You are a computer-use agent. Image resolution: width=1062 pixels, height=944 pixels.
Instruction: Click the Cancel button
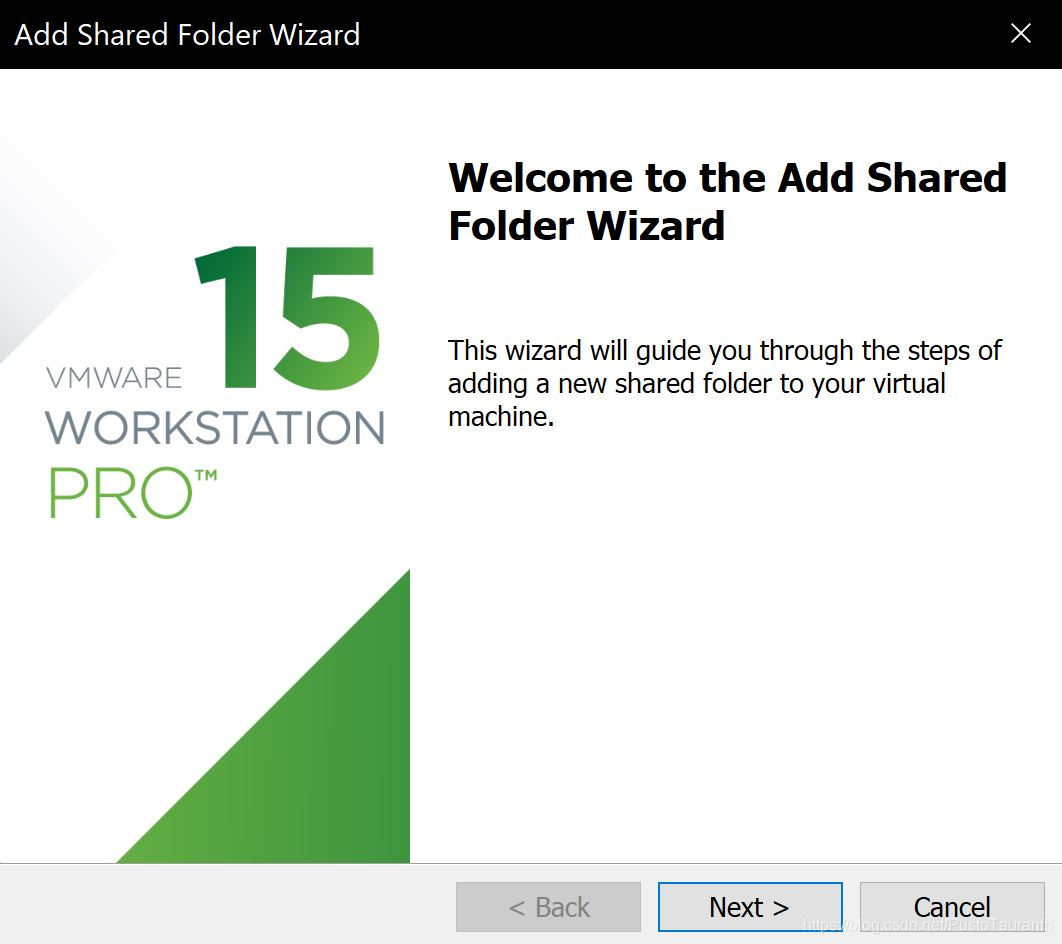(952, 907)
